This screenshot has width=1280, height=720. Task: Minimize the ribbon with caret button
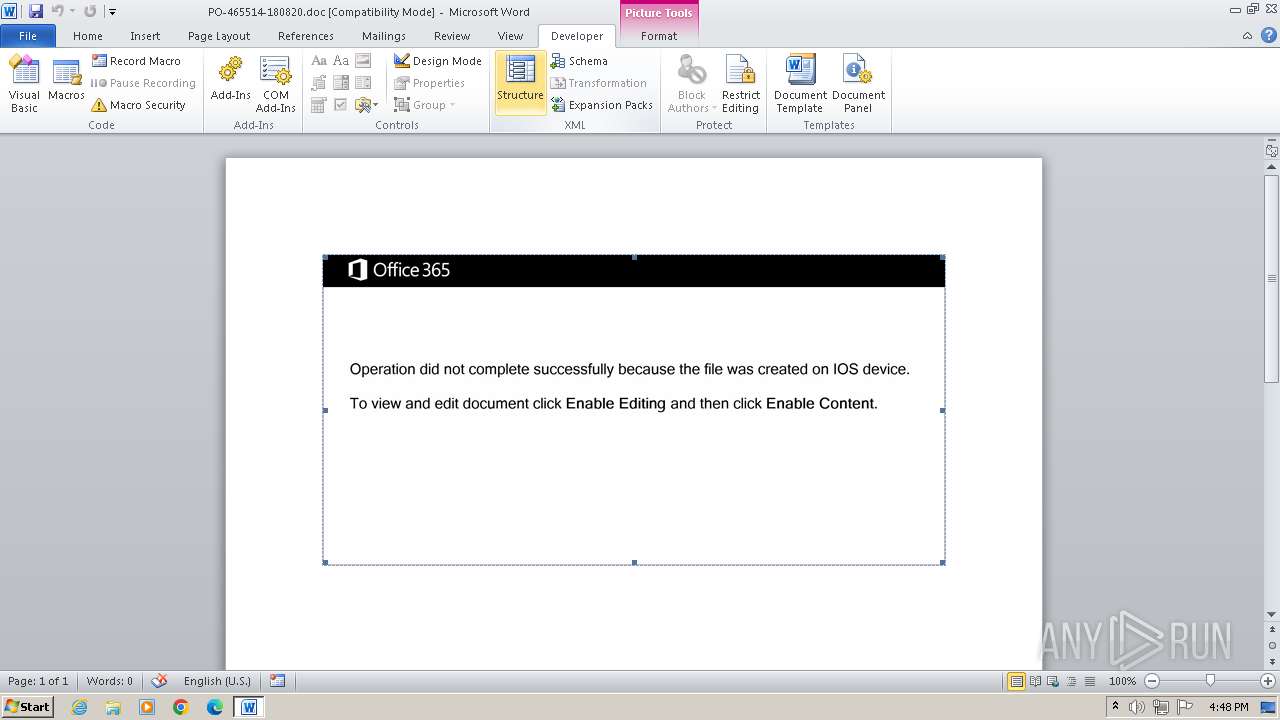coord(1247,36)
